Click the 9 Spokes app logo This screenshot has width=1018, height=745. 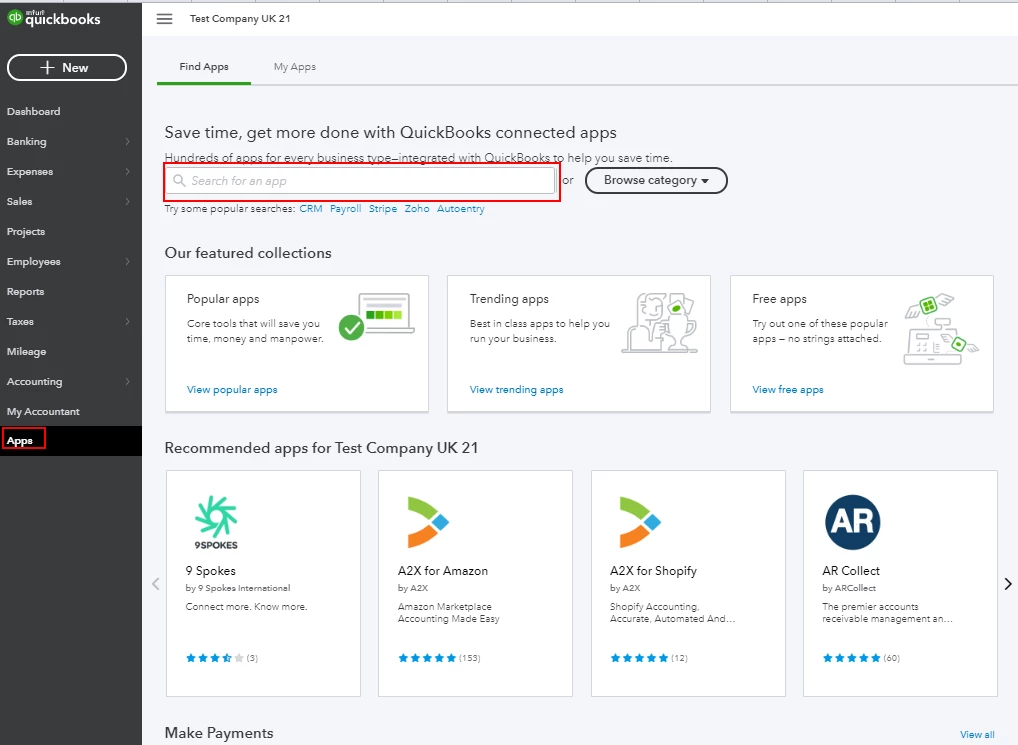click(x=216, y=522)
